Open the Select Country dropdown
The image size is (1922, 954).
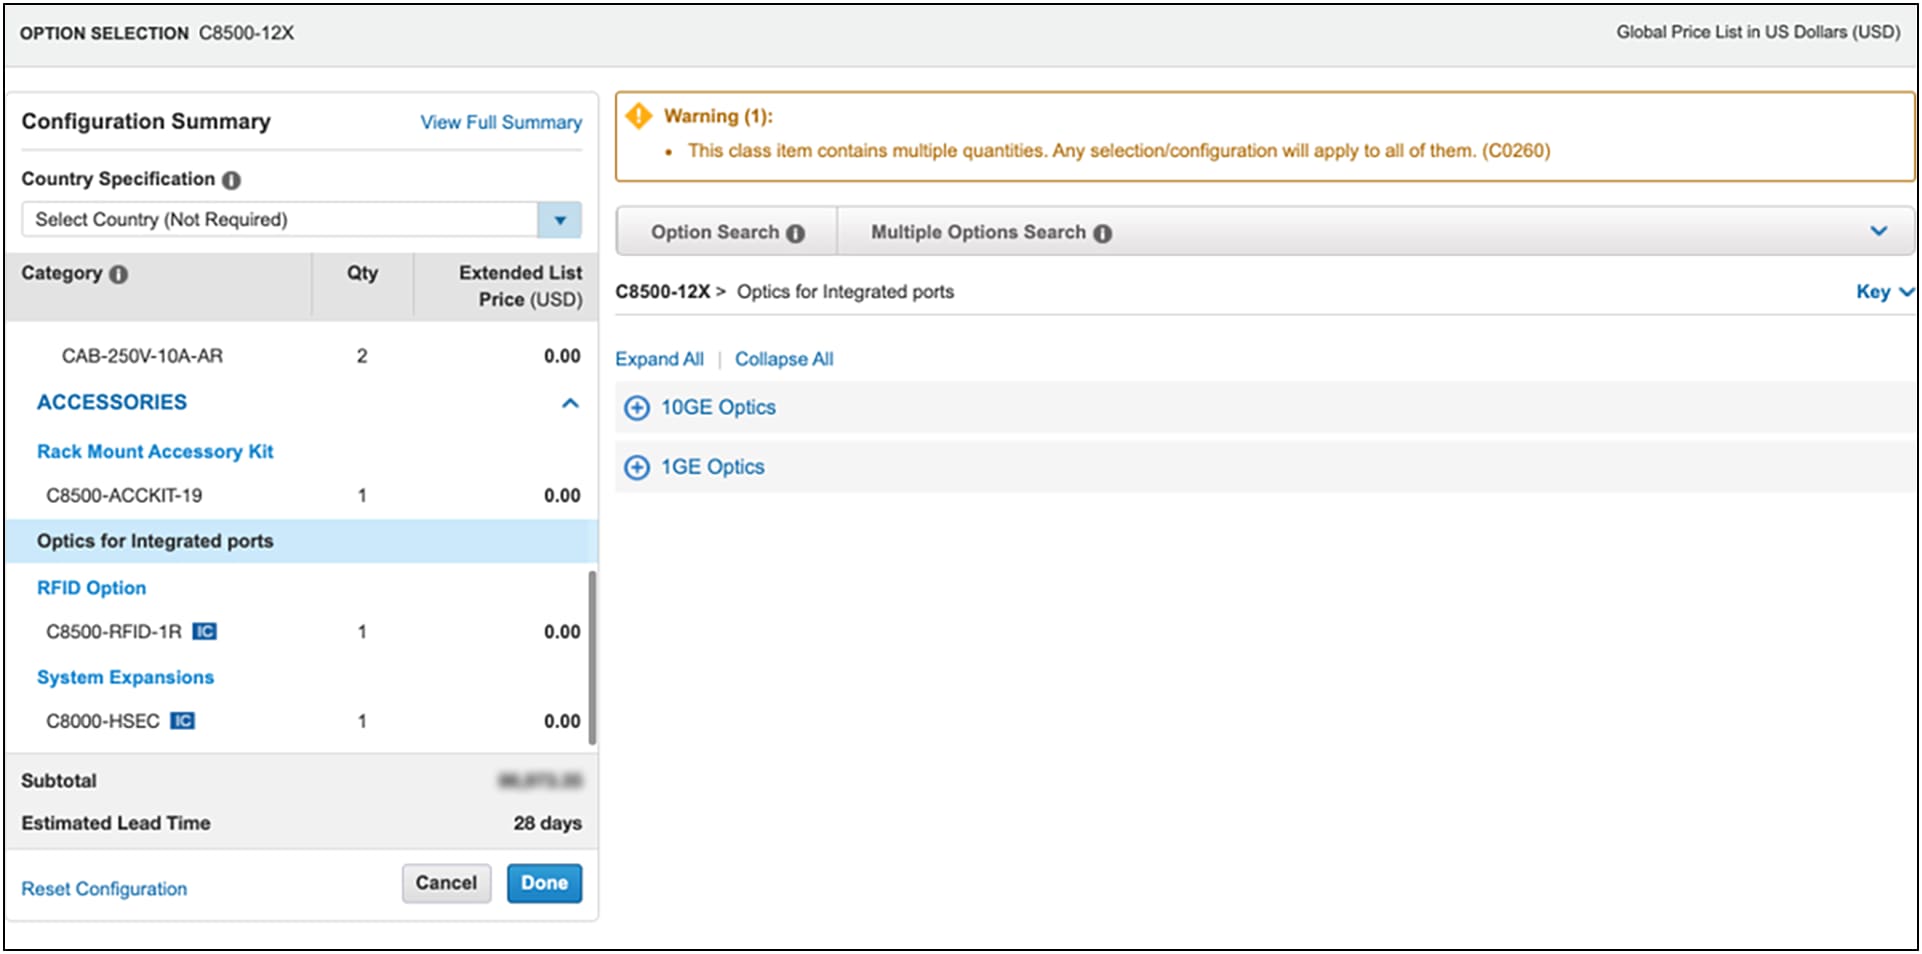pyautogui.click(x=559, y=220)
